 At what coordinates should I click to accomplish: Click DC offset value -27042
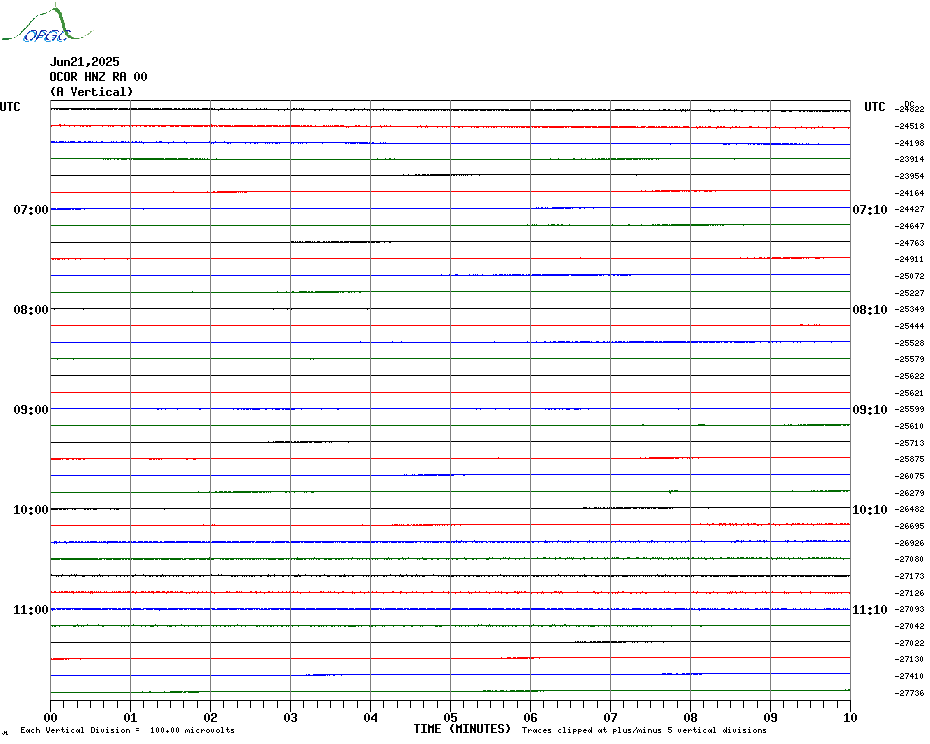(x=910, y=627)
